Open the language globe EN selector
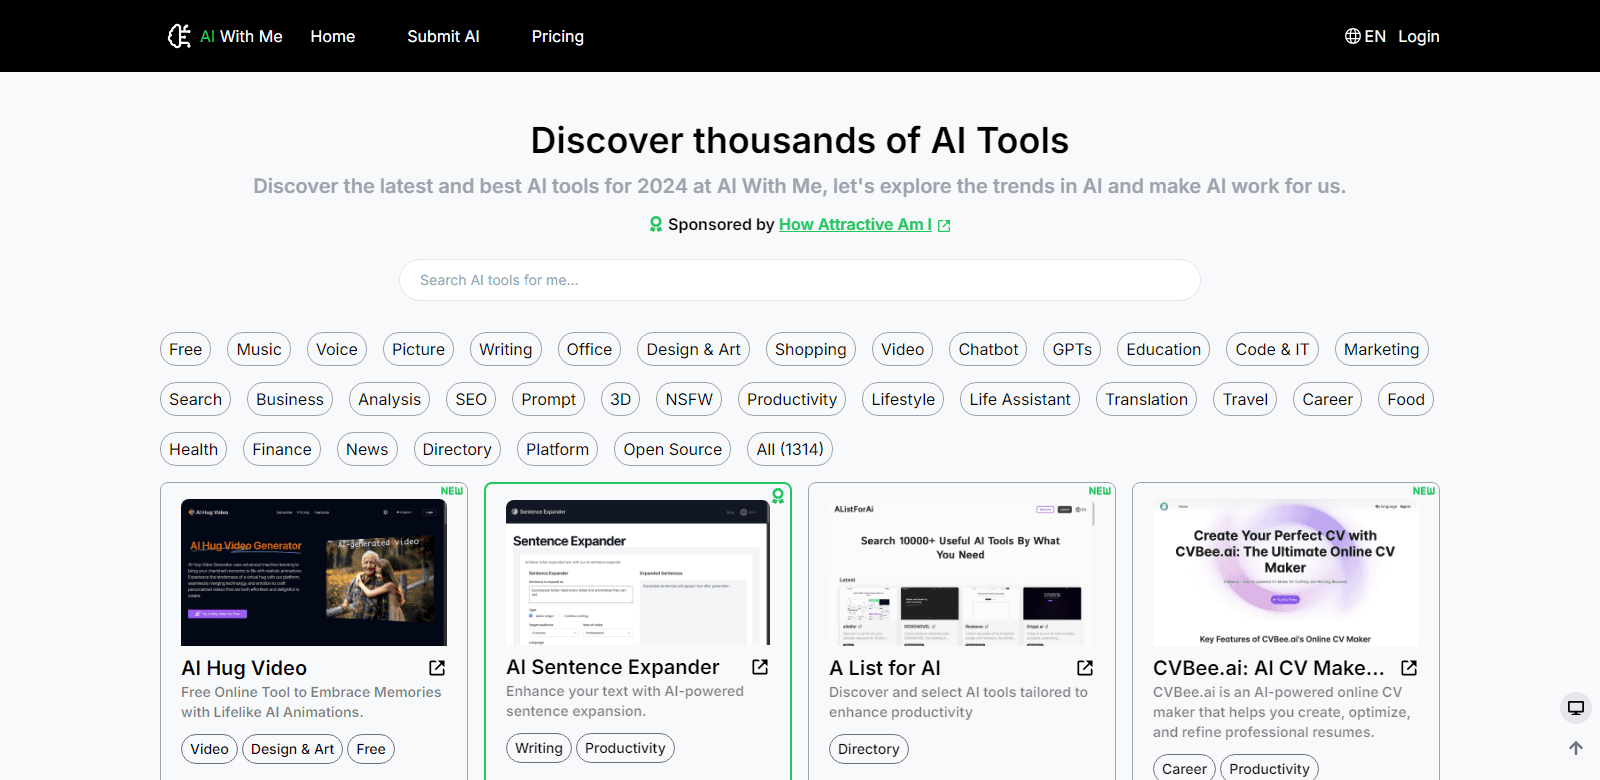The height and width of the screenshot is (780, 1600). click(x=1365, y=36)
